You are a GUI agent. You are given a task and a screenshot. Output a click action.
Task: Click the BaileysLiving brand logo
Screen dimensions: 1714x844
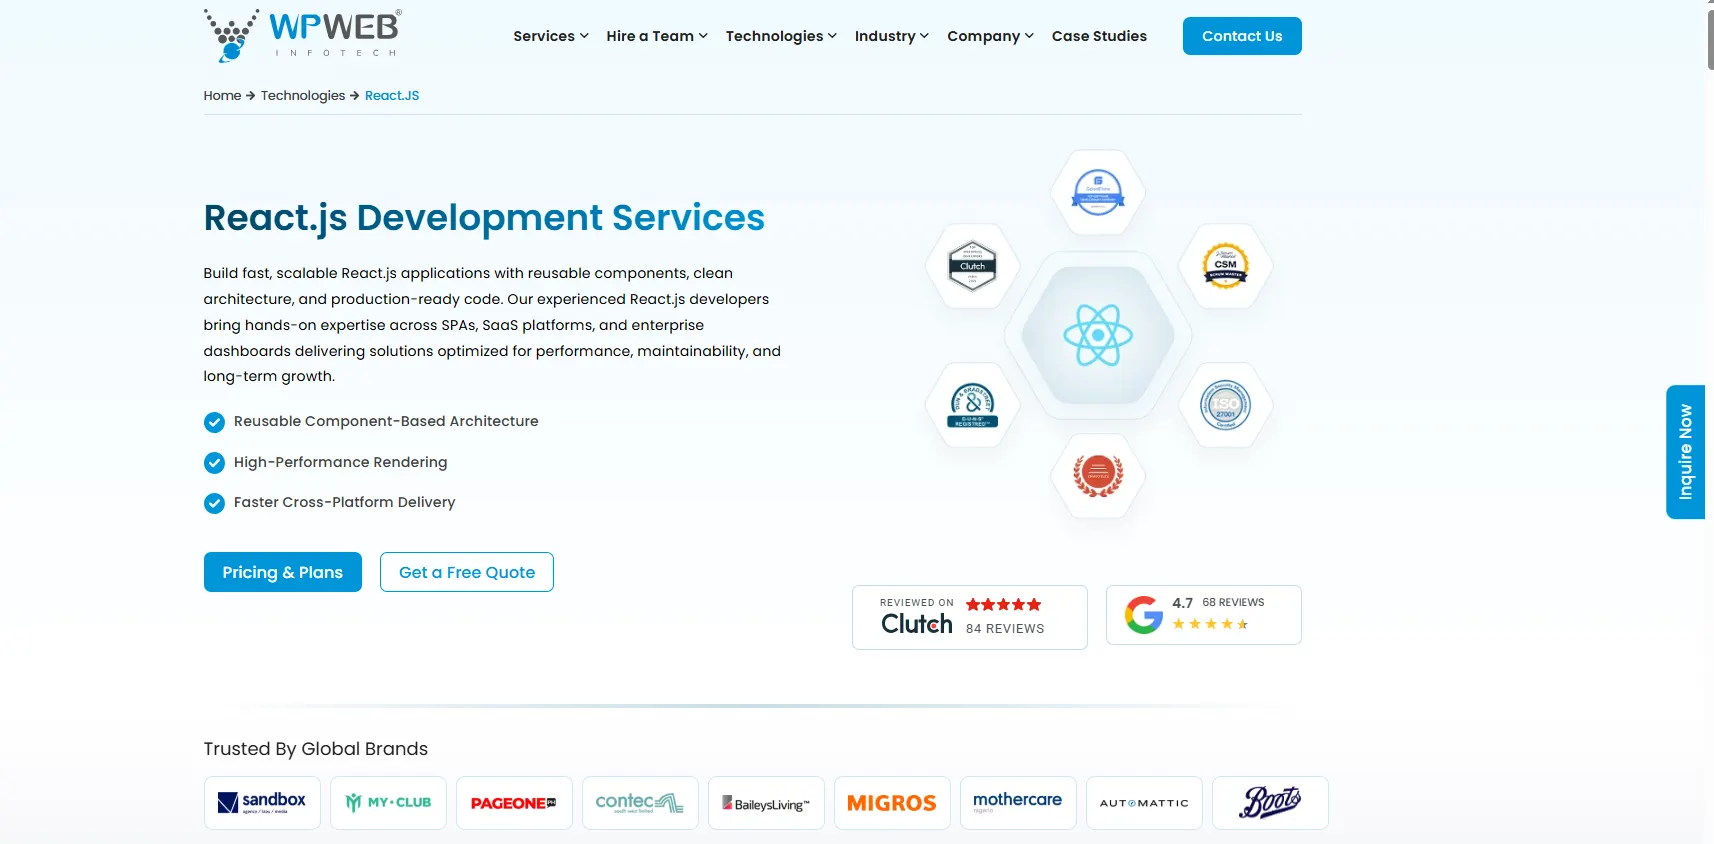tap(766, 803)
